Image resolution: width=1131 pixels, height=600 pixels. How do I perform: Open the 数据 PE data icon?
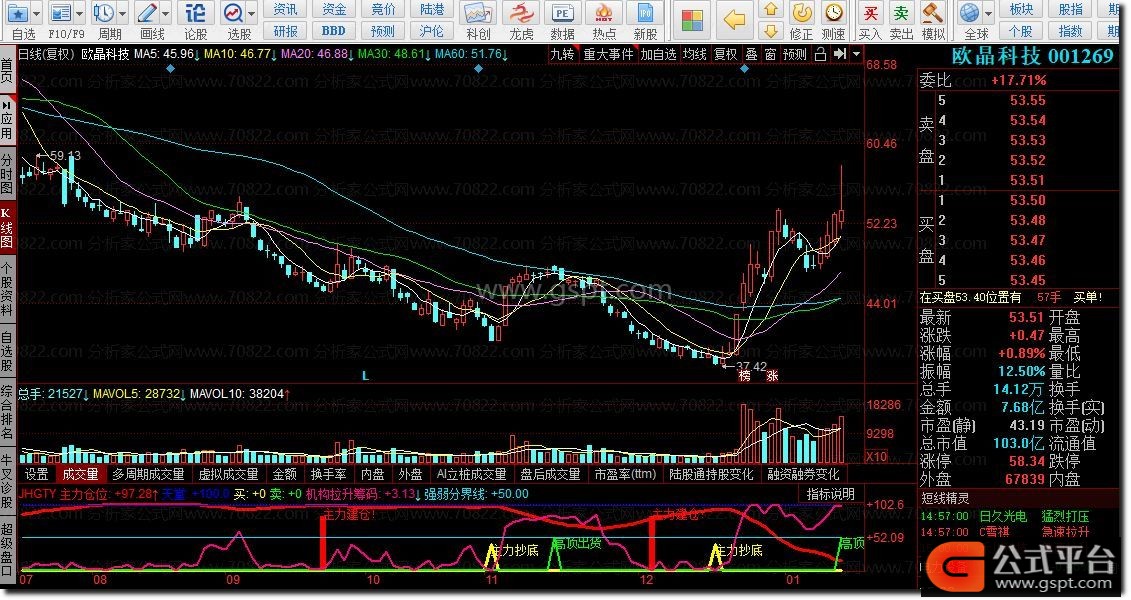pyautogui.click(x=562, y=14)
